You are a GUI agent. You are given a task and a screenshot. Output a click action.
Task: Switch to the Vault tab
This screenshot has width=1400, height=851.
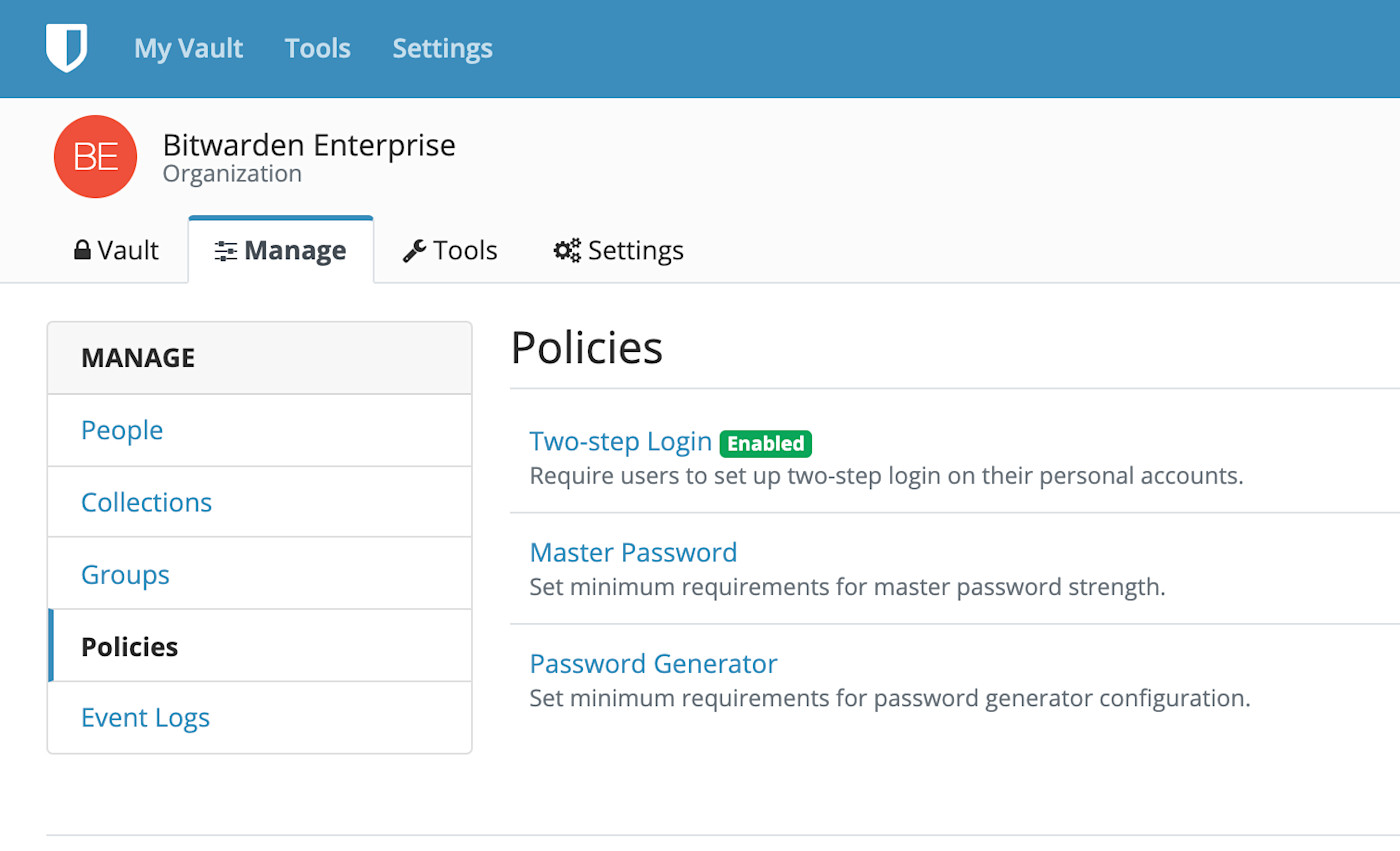pyautogui.click(x=116, y=249)
